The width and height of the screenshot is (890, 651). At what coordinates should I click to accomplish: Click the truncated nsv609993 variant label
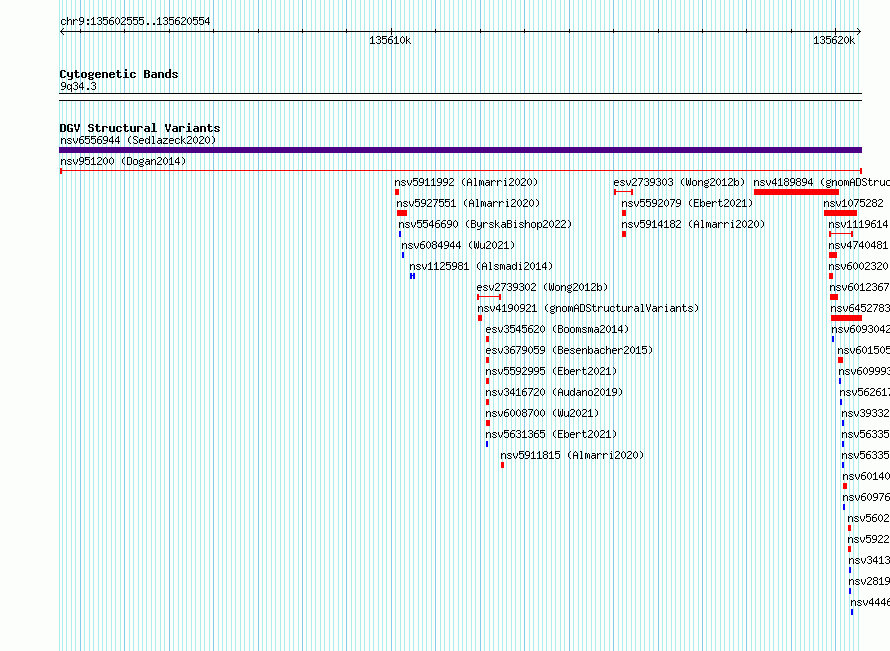864,371
